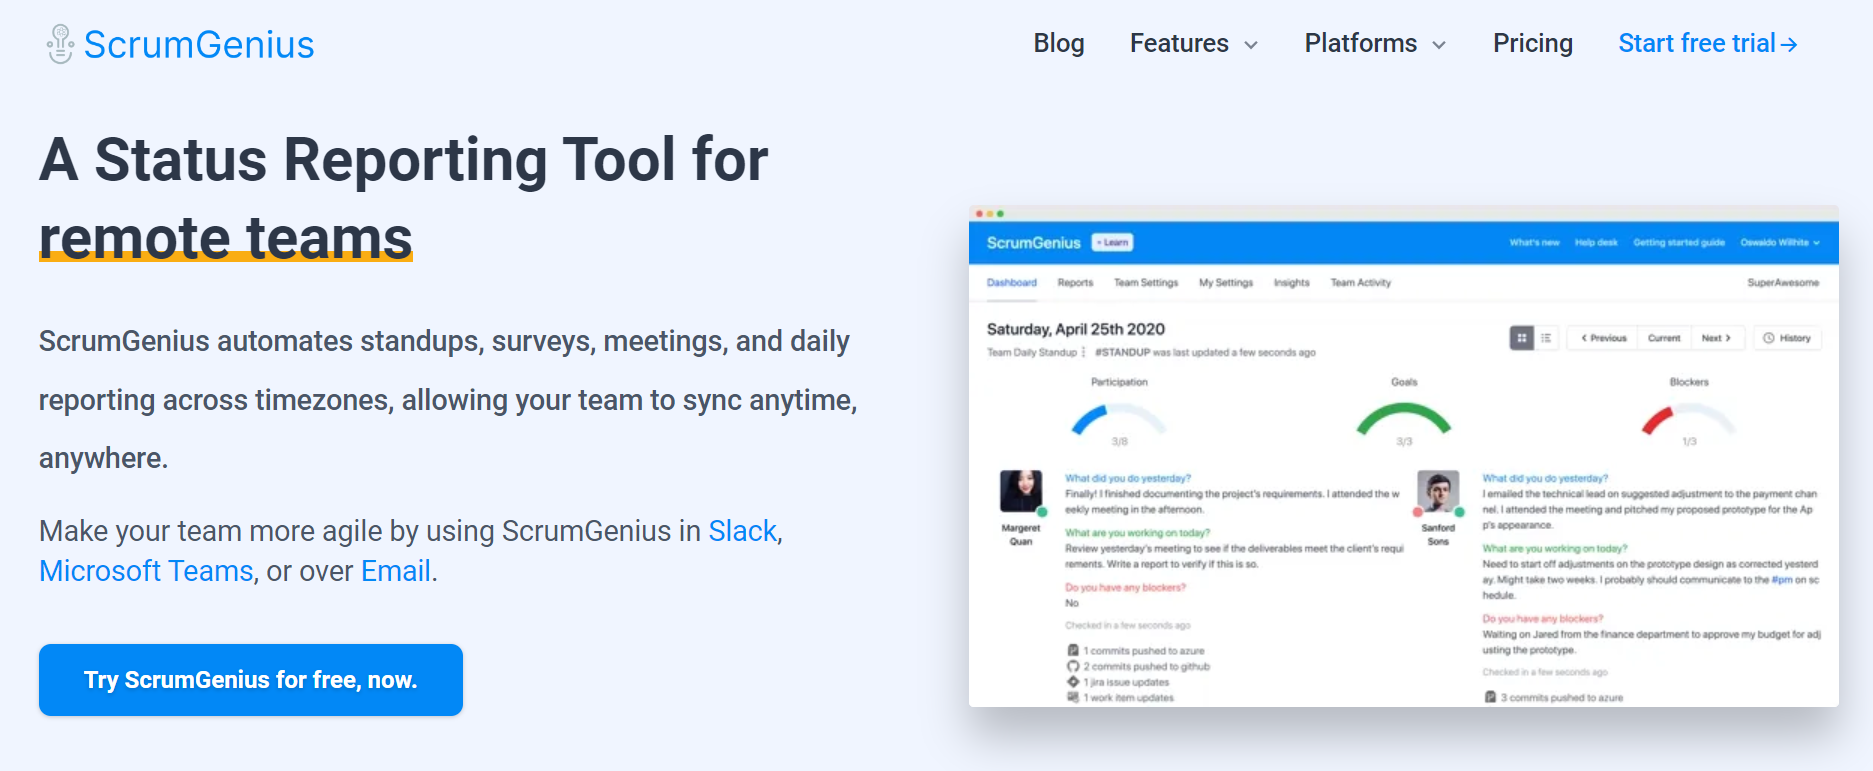
Task: Select list view icon in dashboard preview
Action: pos(1546,338)
